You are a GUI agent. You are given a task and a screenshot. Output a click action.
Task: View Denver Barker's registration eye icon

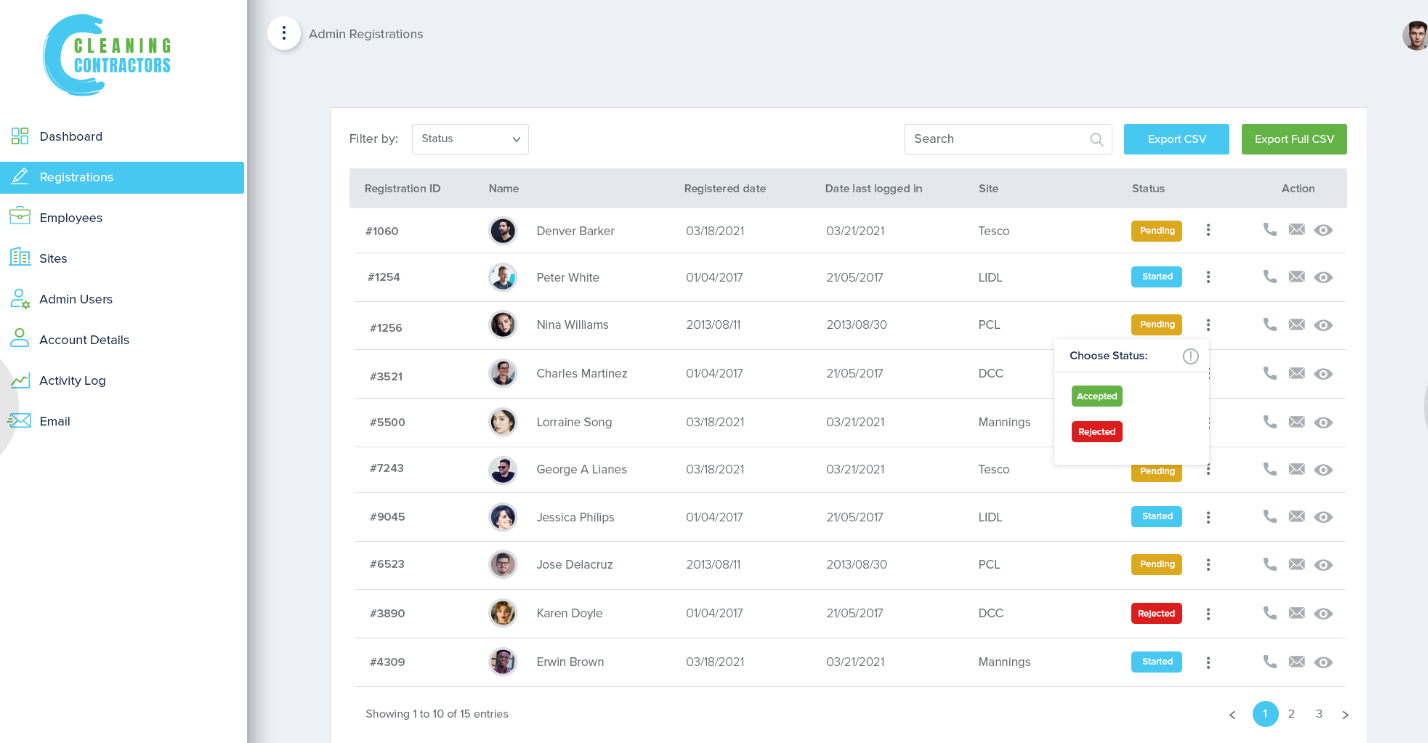click(1324, 230)
